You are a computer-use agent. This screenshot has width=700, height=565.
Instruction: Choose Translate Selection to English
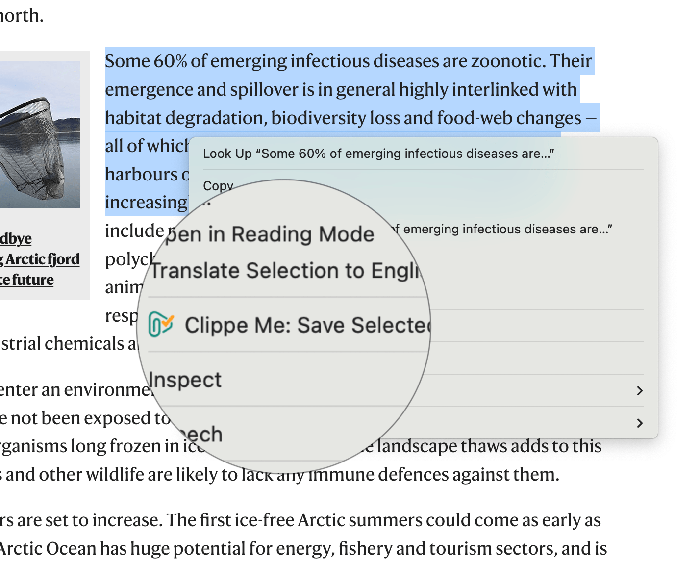[x=285, y=271]
